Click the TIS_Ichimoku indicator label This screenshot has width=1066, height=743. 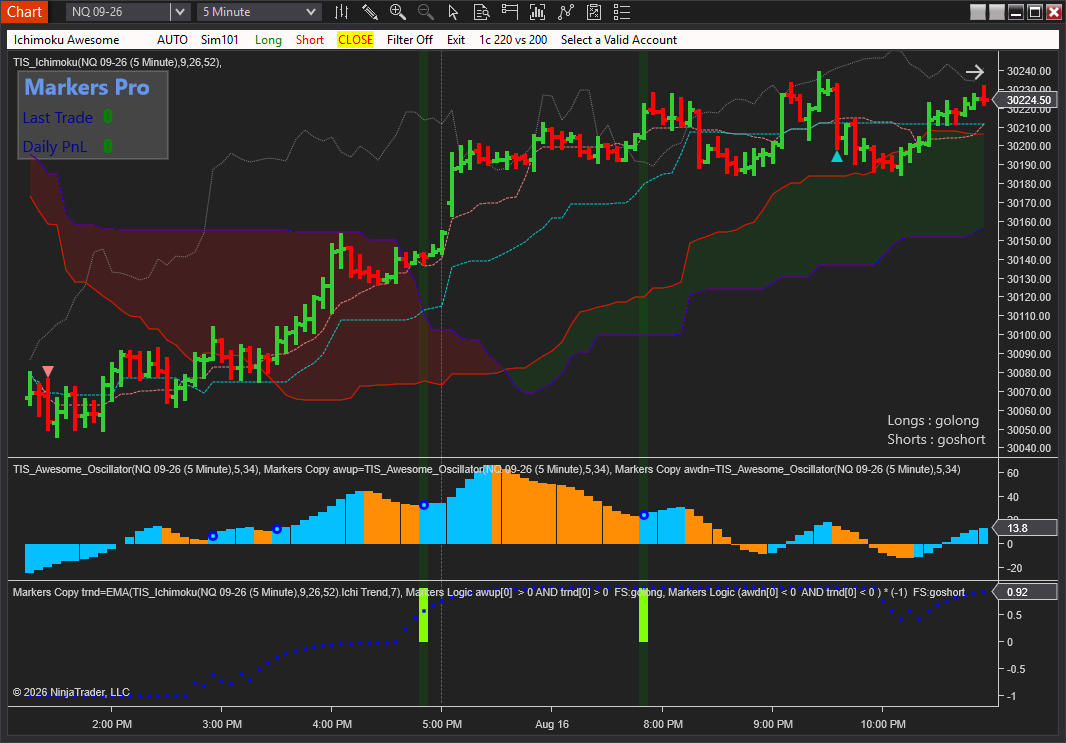tap(117, 62)
